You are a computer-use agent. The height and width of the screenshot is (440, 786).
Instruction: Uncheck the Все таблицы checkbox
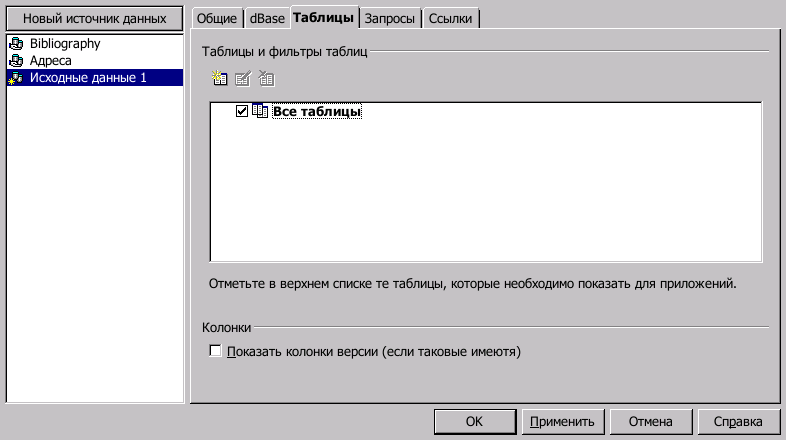[242, 111]
